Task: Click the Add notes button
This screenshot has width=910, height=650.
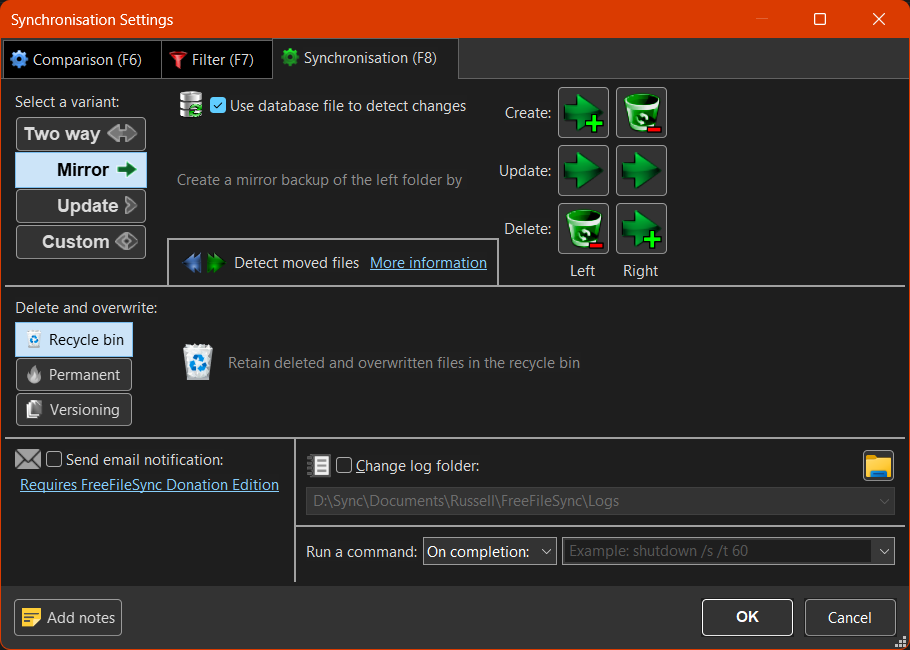Action: pyautogui.click(x=67, y=617)
